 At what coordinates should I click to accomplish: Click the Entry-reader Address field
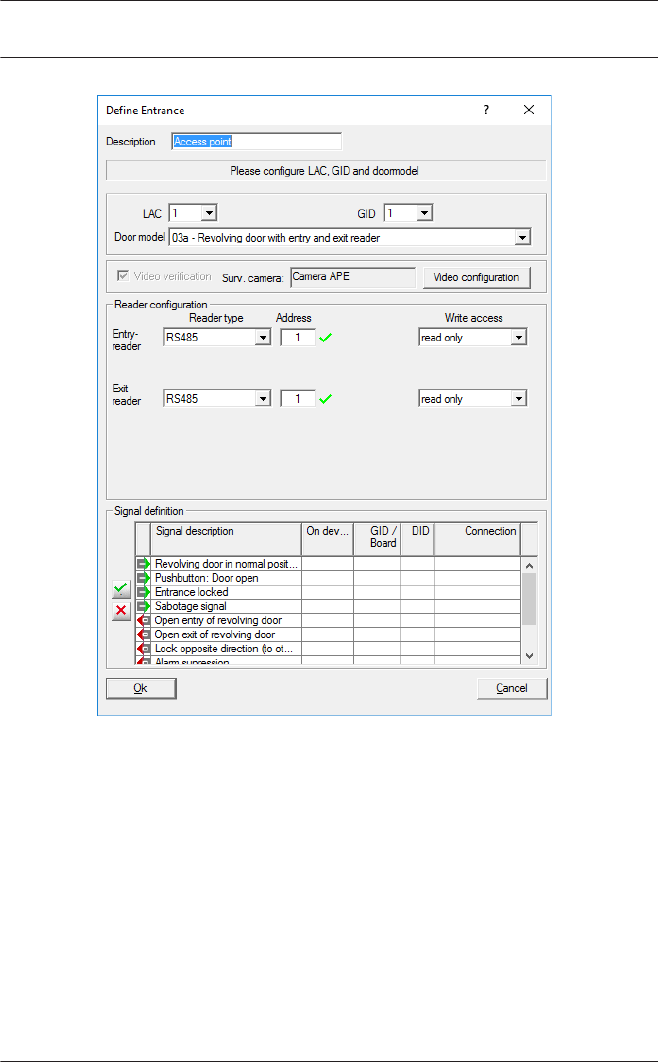click(298, 337)
